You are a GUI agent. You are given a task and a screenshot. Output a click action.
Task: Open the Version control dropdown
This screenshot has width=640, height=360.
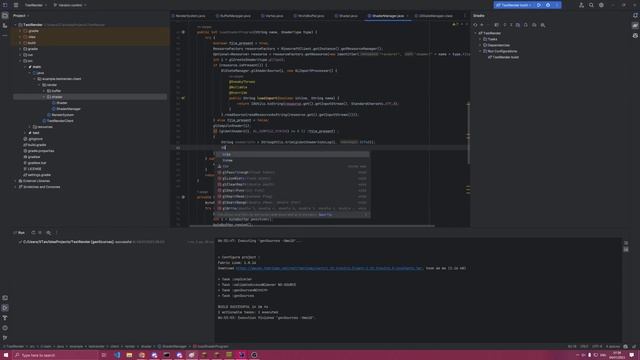point(70,5)
